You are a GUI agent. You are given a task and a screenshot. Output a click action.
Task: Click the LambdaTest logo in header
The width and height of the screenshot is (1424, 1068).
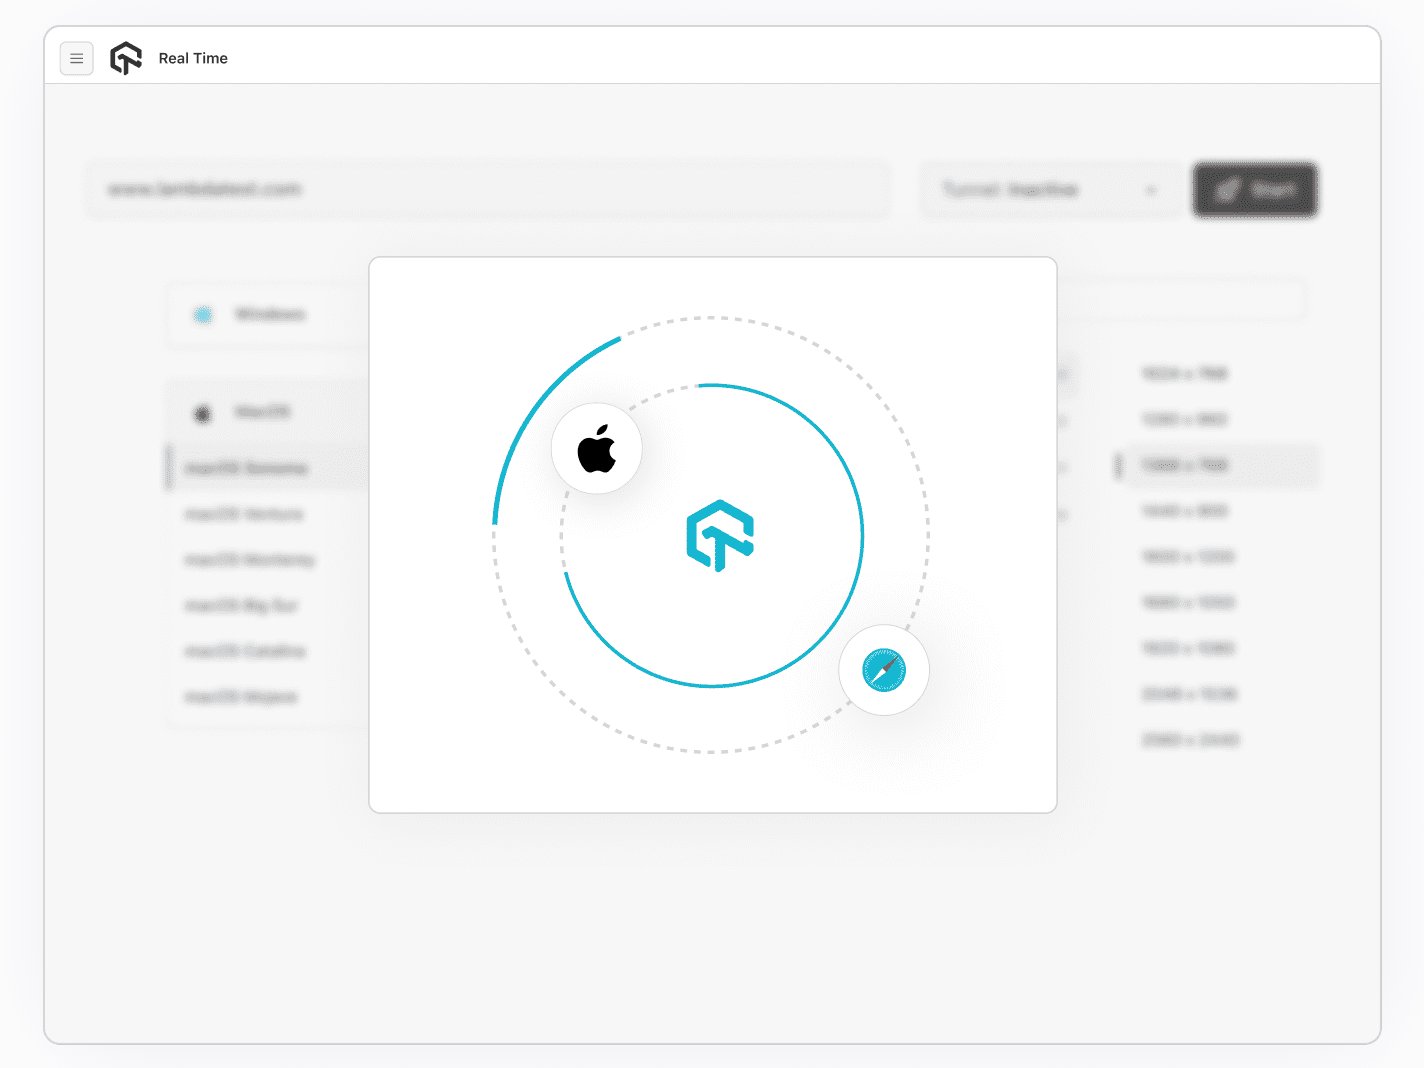point(126,59)
